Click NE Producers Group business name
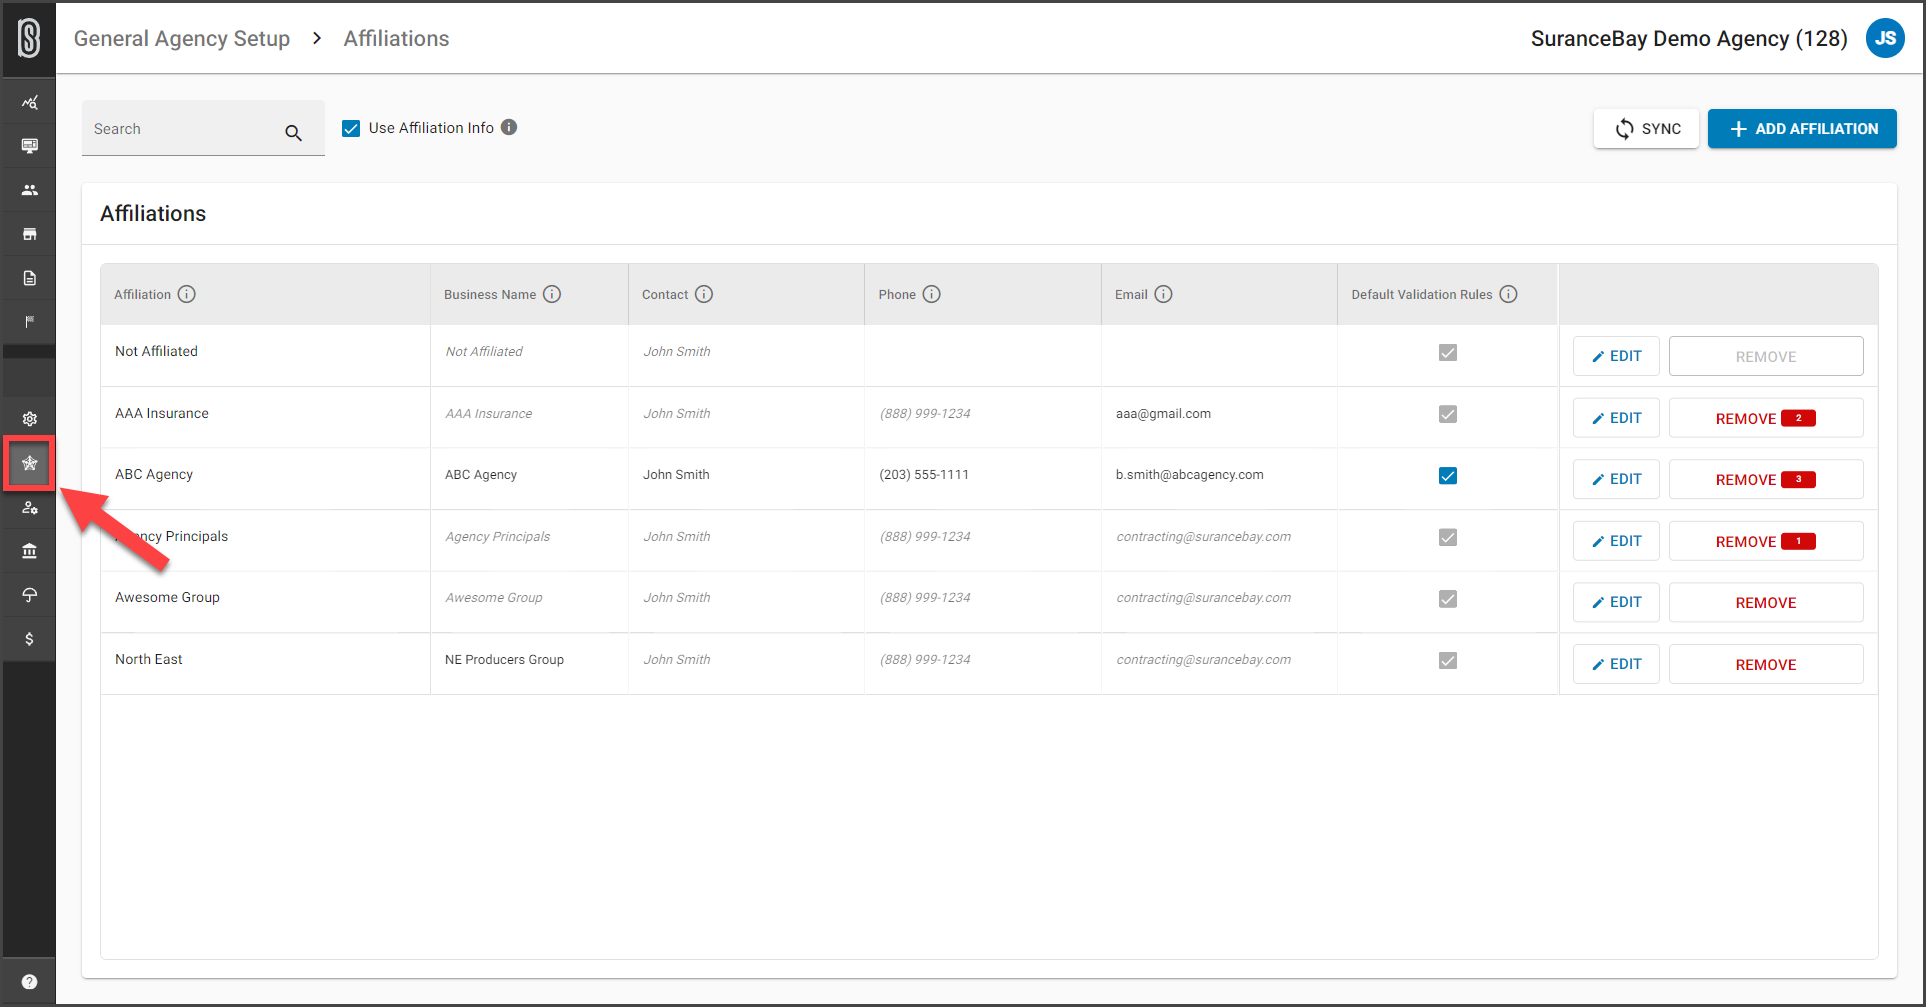1926x1007 pixels. [x=504, y=660]
